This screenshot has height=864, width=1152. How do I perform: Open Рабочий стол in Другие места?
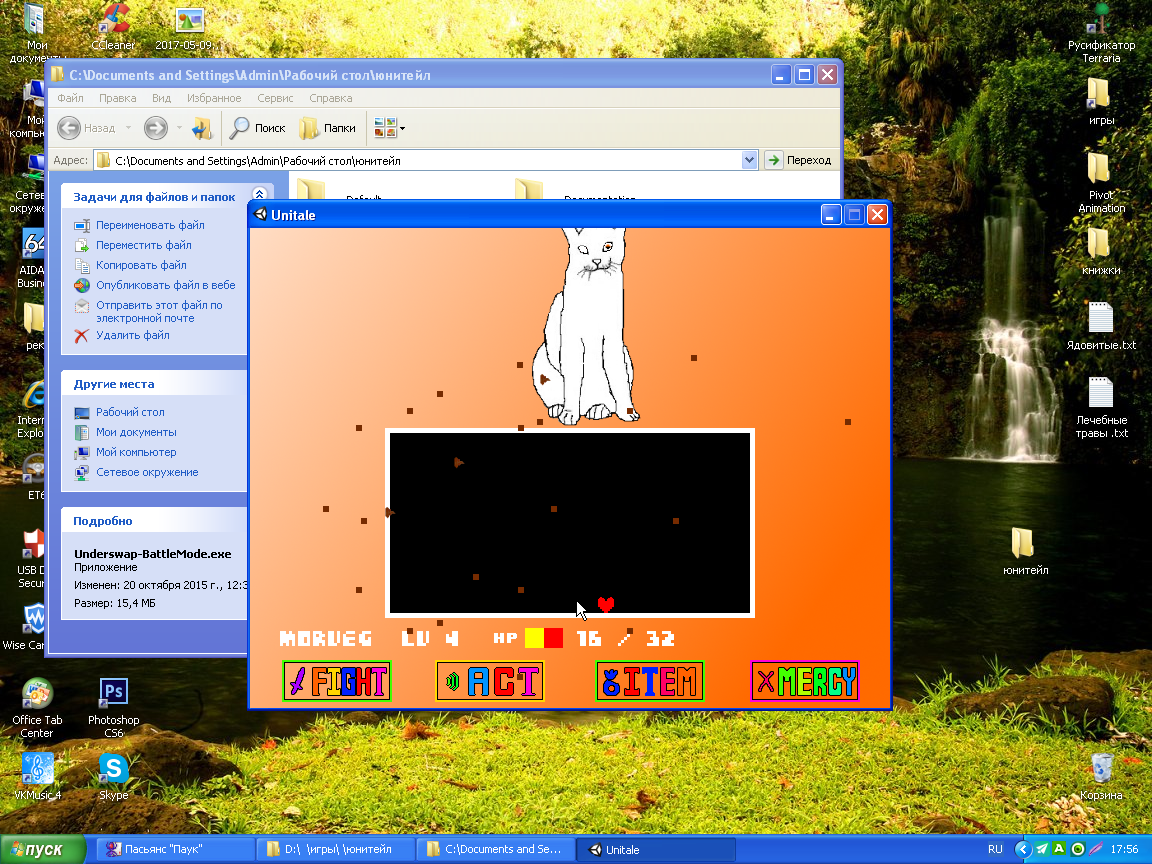click(130, 412)
